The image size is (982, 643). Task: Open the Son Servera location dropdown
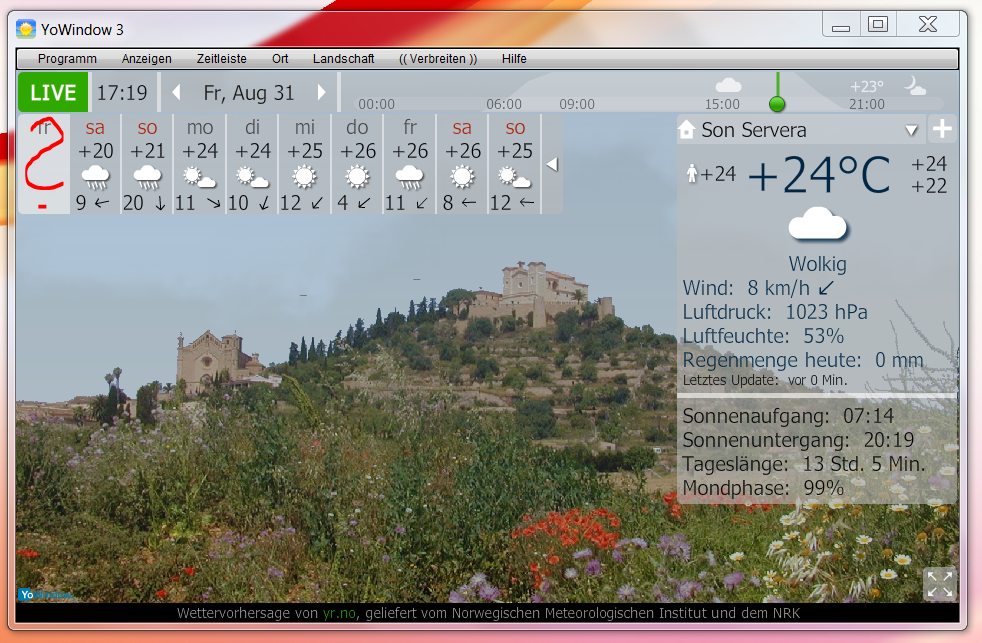911,131
